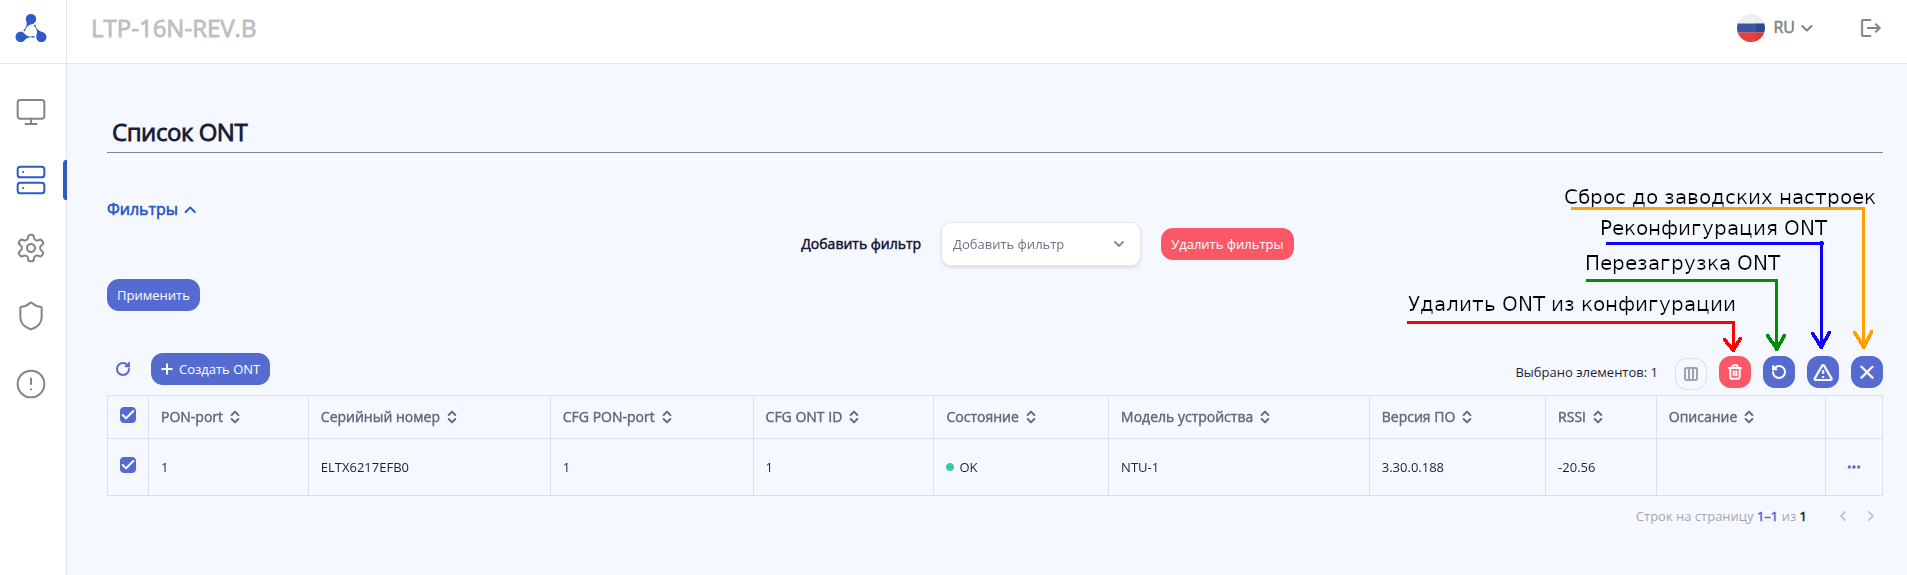The width and height of the screenshot is (1907, 575).
Task: Open row actions three-dots menu
Action: [1853, 467]
